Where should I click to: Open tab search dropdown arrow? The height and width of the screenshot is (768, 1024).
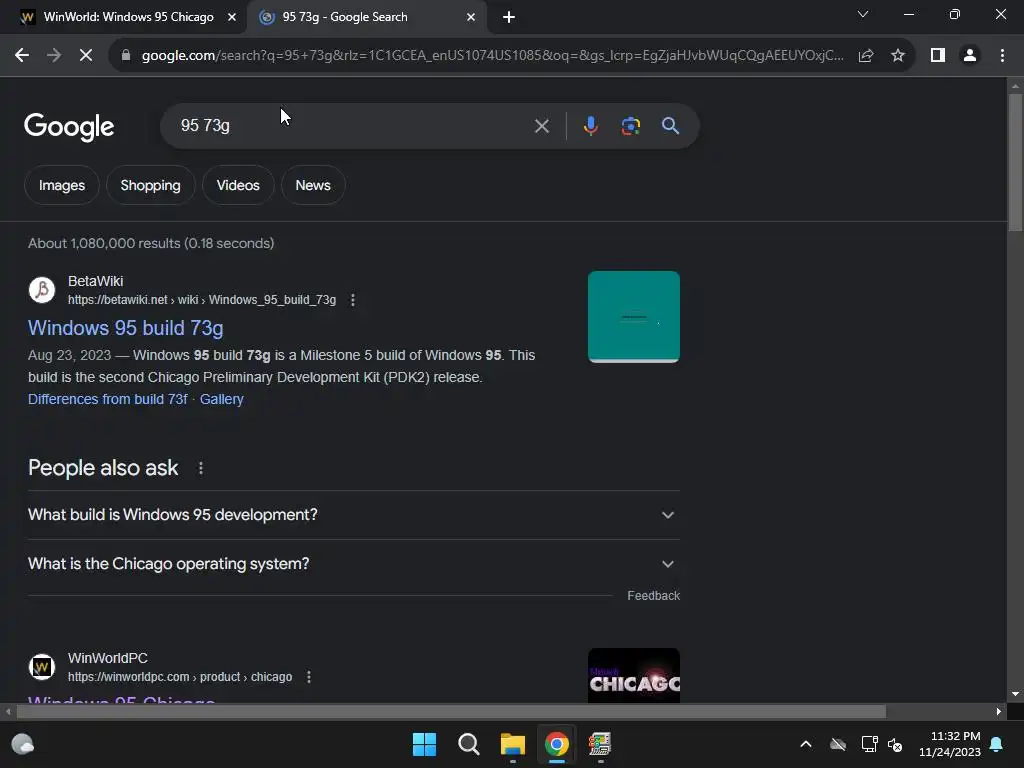[863, 14]
